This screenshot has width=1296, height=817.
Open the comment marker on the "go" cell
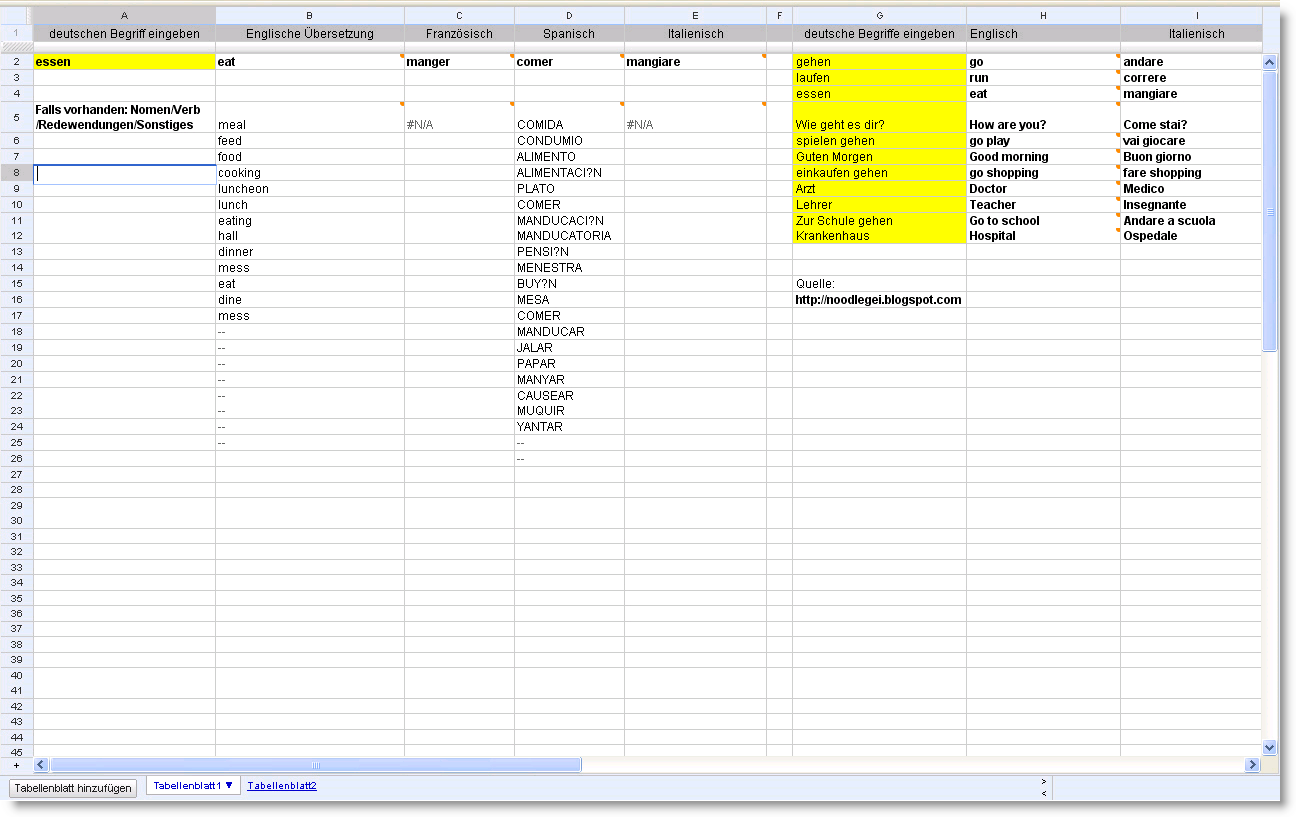coord(1117,57)
